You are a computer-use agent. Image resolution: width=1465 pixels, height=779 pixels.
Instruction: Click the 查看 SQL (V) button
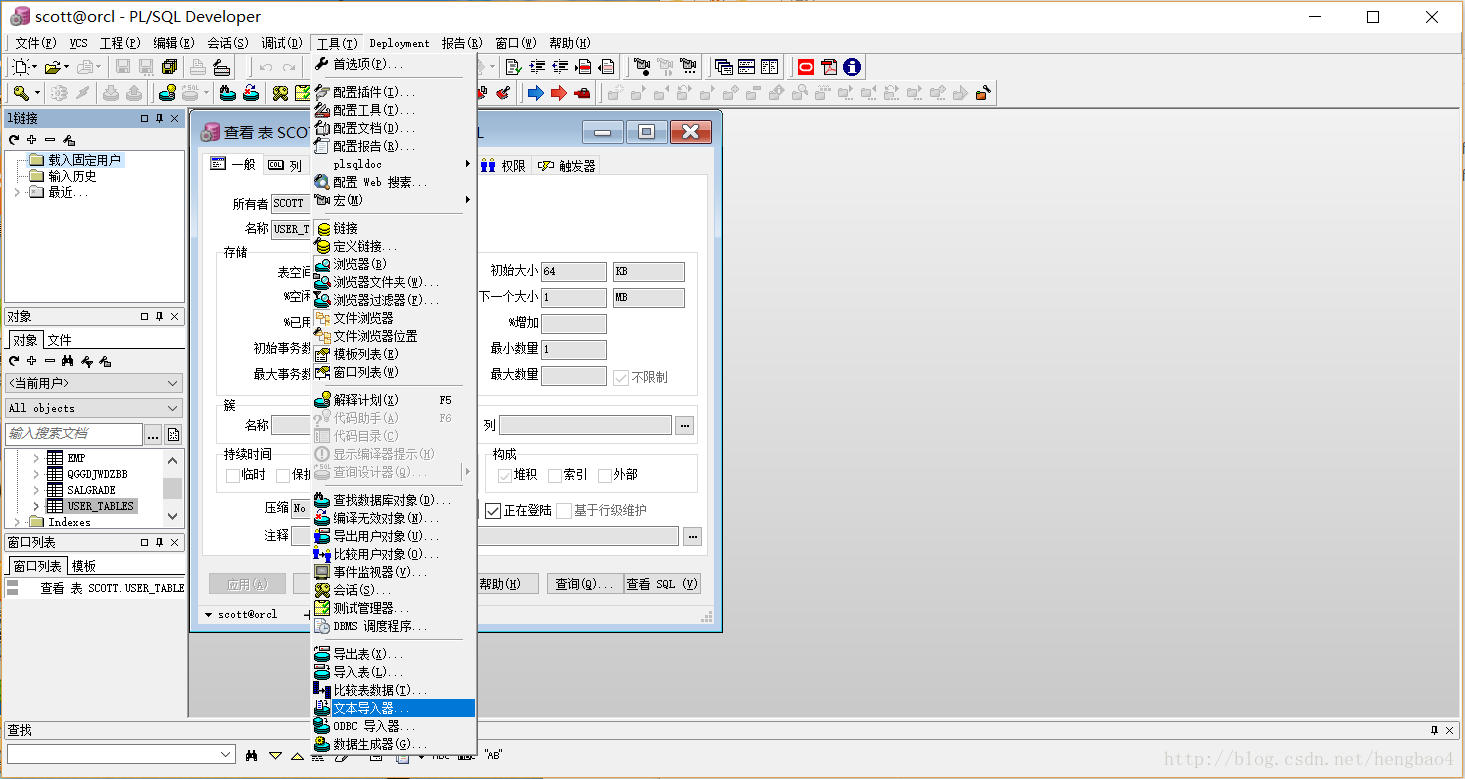(662, 584)
